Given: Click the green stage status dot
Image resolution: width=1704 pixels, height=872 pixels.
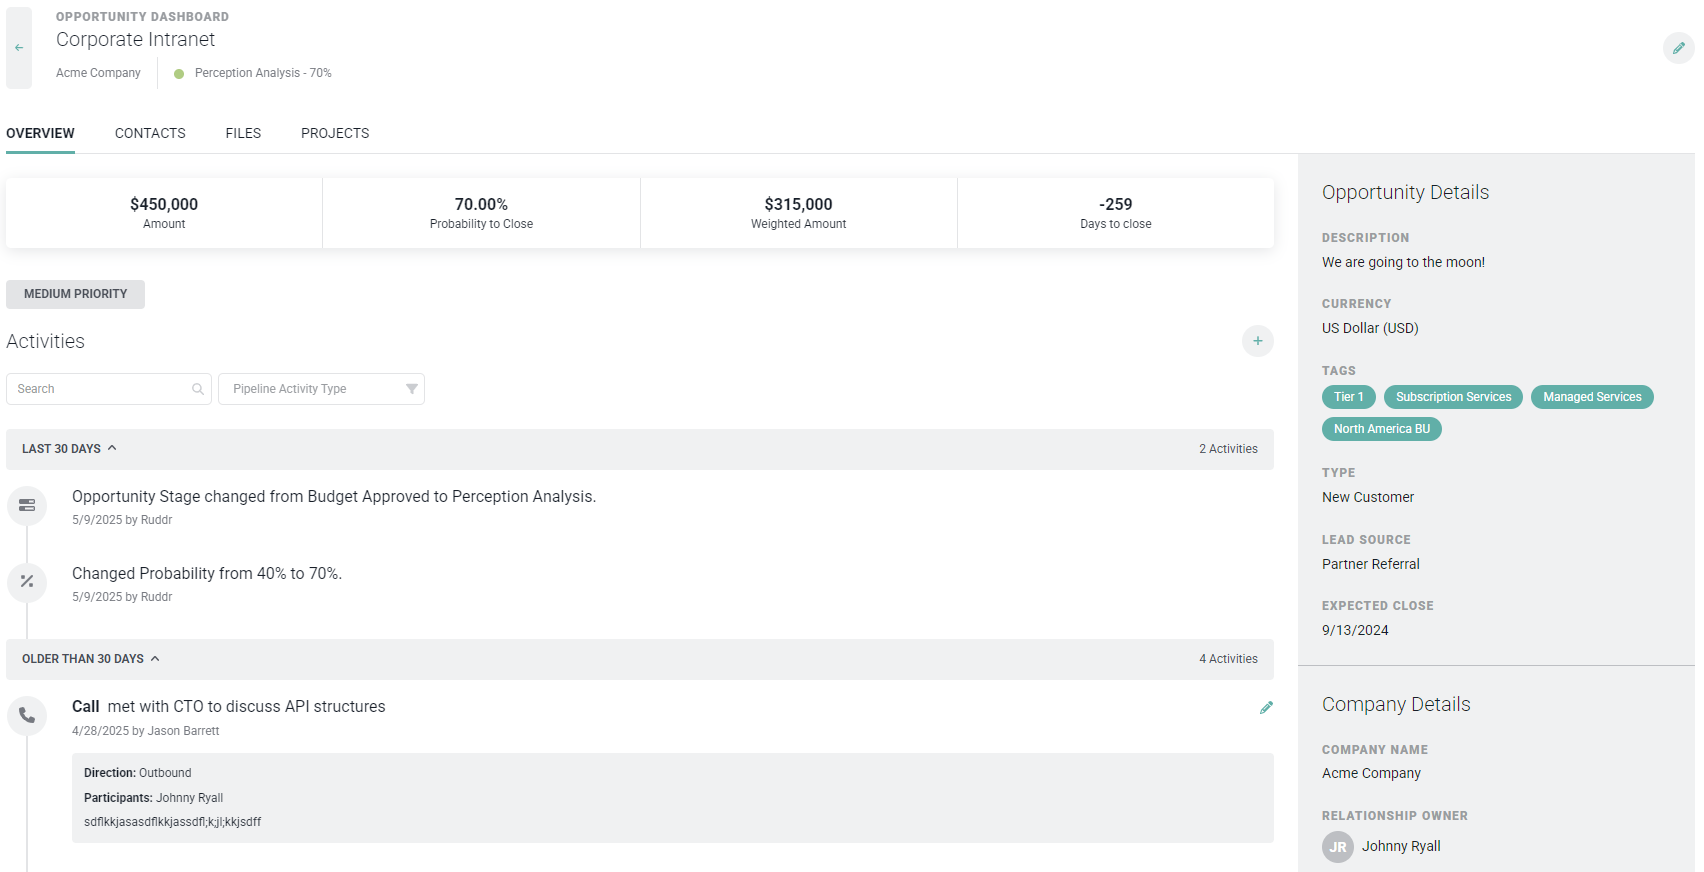Looking at the screenshot, I should [x=179, y=74].
